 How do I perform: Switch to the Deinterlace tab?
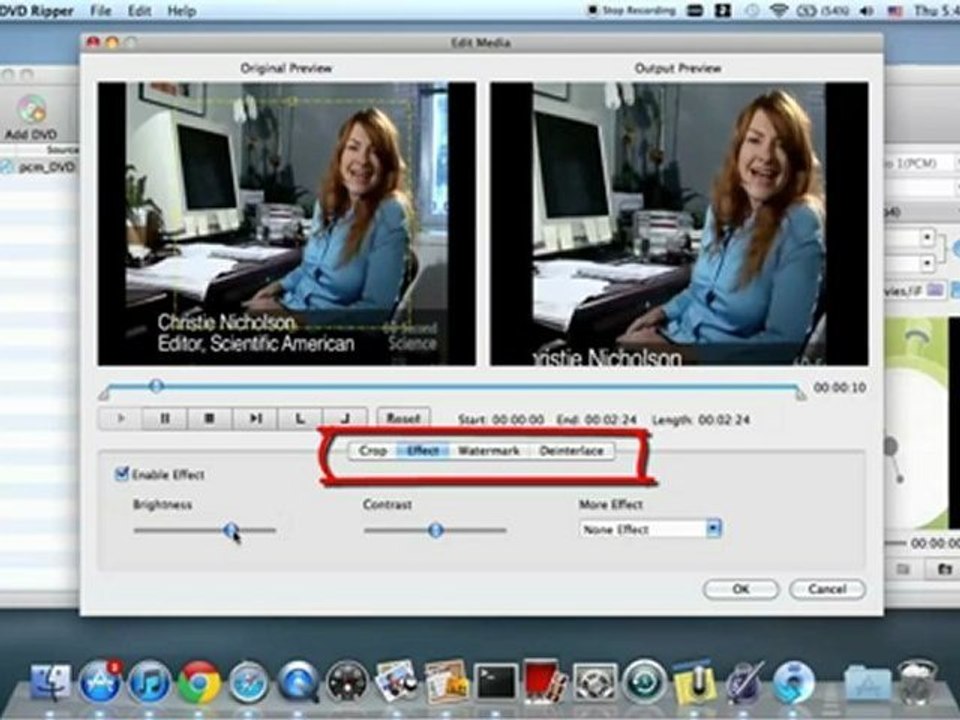[x=571, y=451]
